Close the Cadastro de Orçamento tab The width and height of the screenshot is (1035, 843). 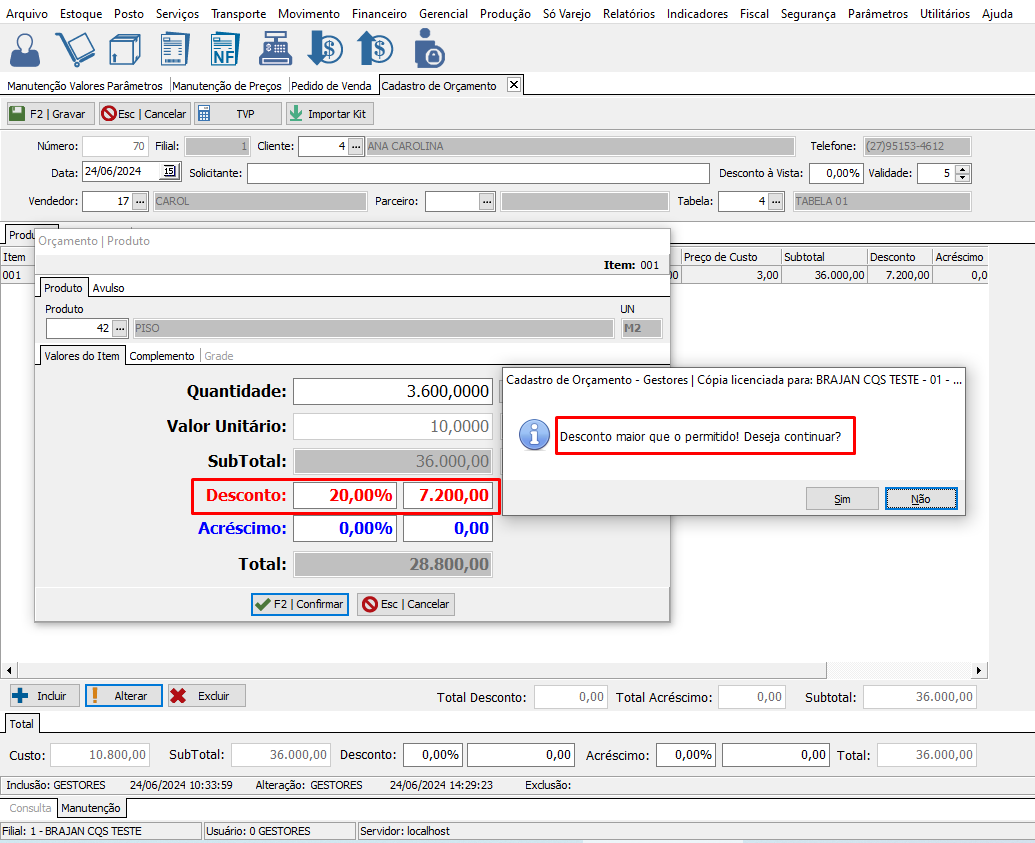(514, 85)
